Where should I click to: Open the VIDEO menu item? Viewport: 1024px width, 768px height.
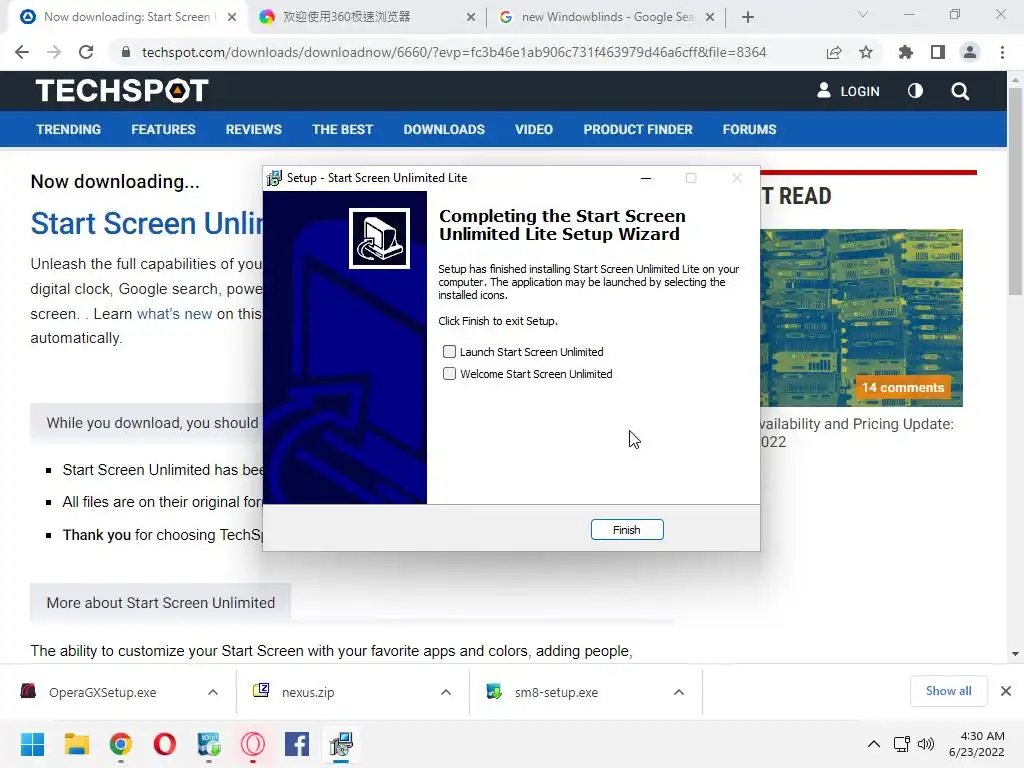(x=534, y=129)
